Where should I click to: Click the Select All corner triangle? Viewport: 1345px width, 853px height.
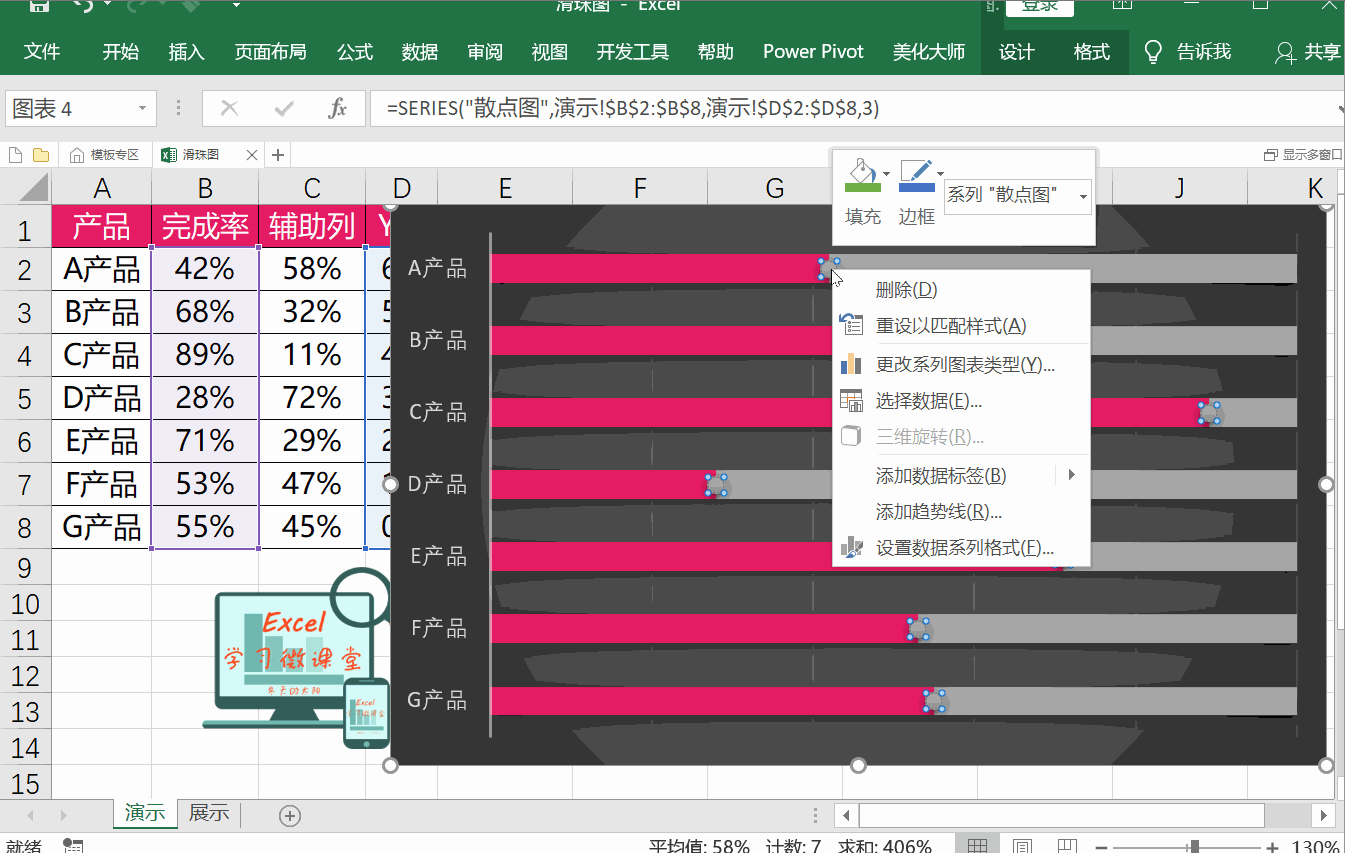[32, 187]
